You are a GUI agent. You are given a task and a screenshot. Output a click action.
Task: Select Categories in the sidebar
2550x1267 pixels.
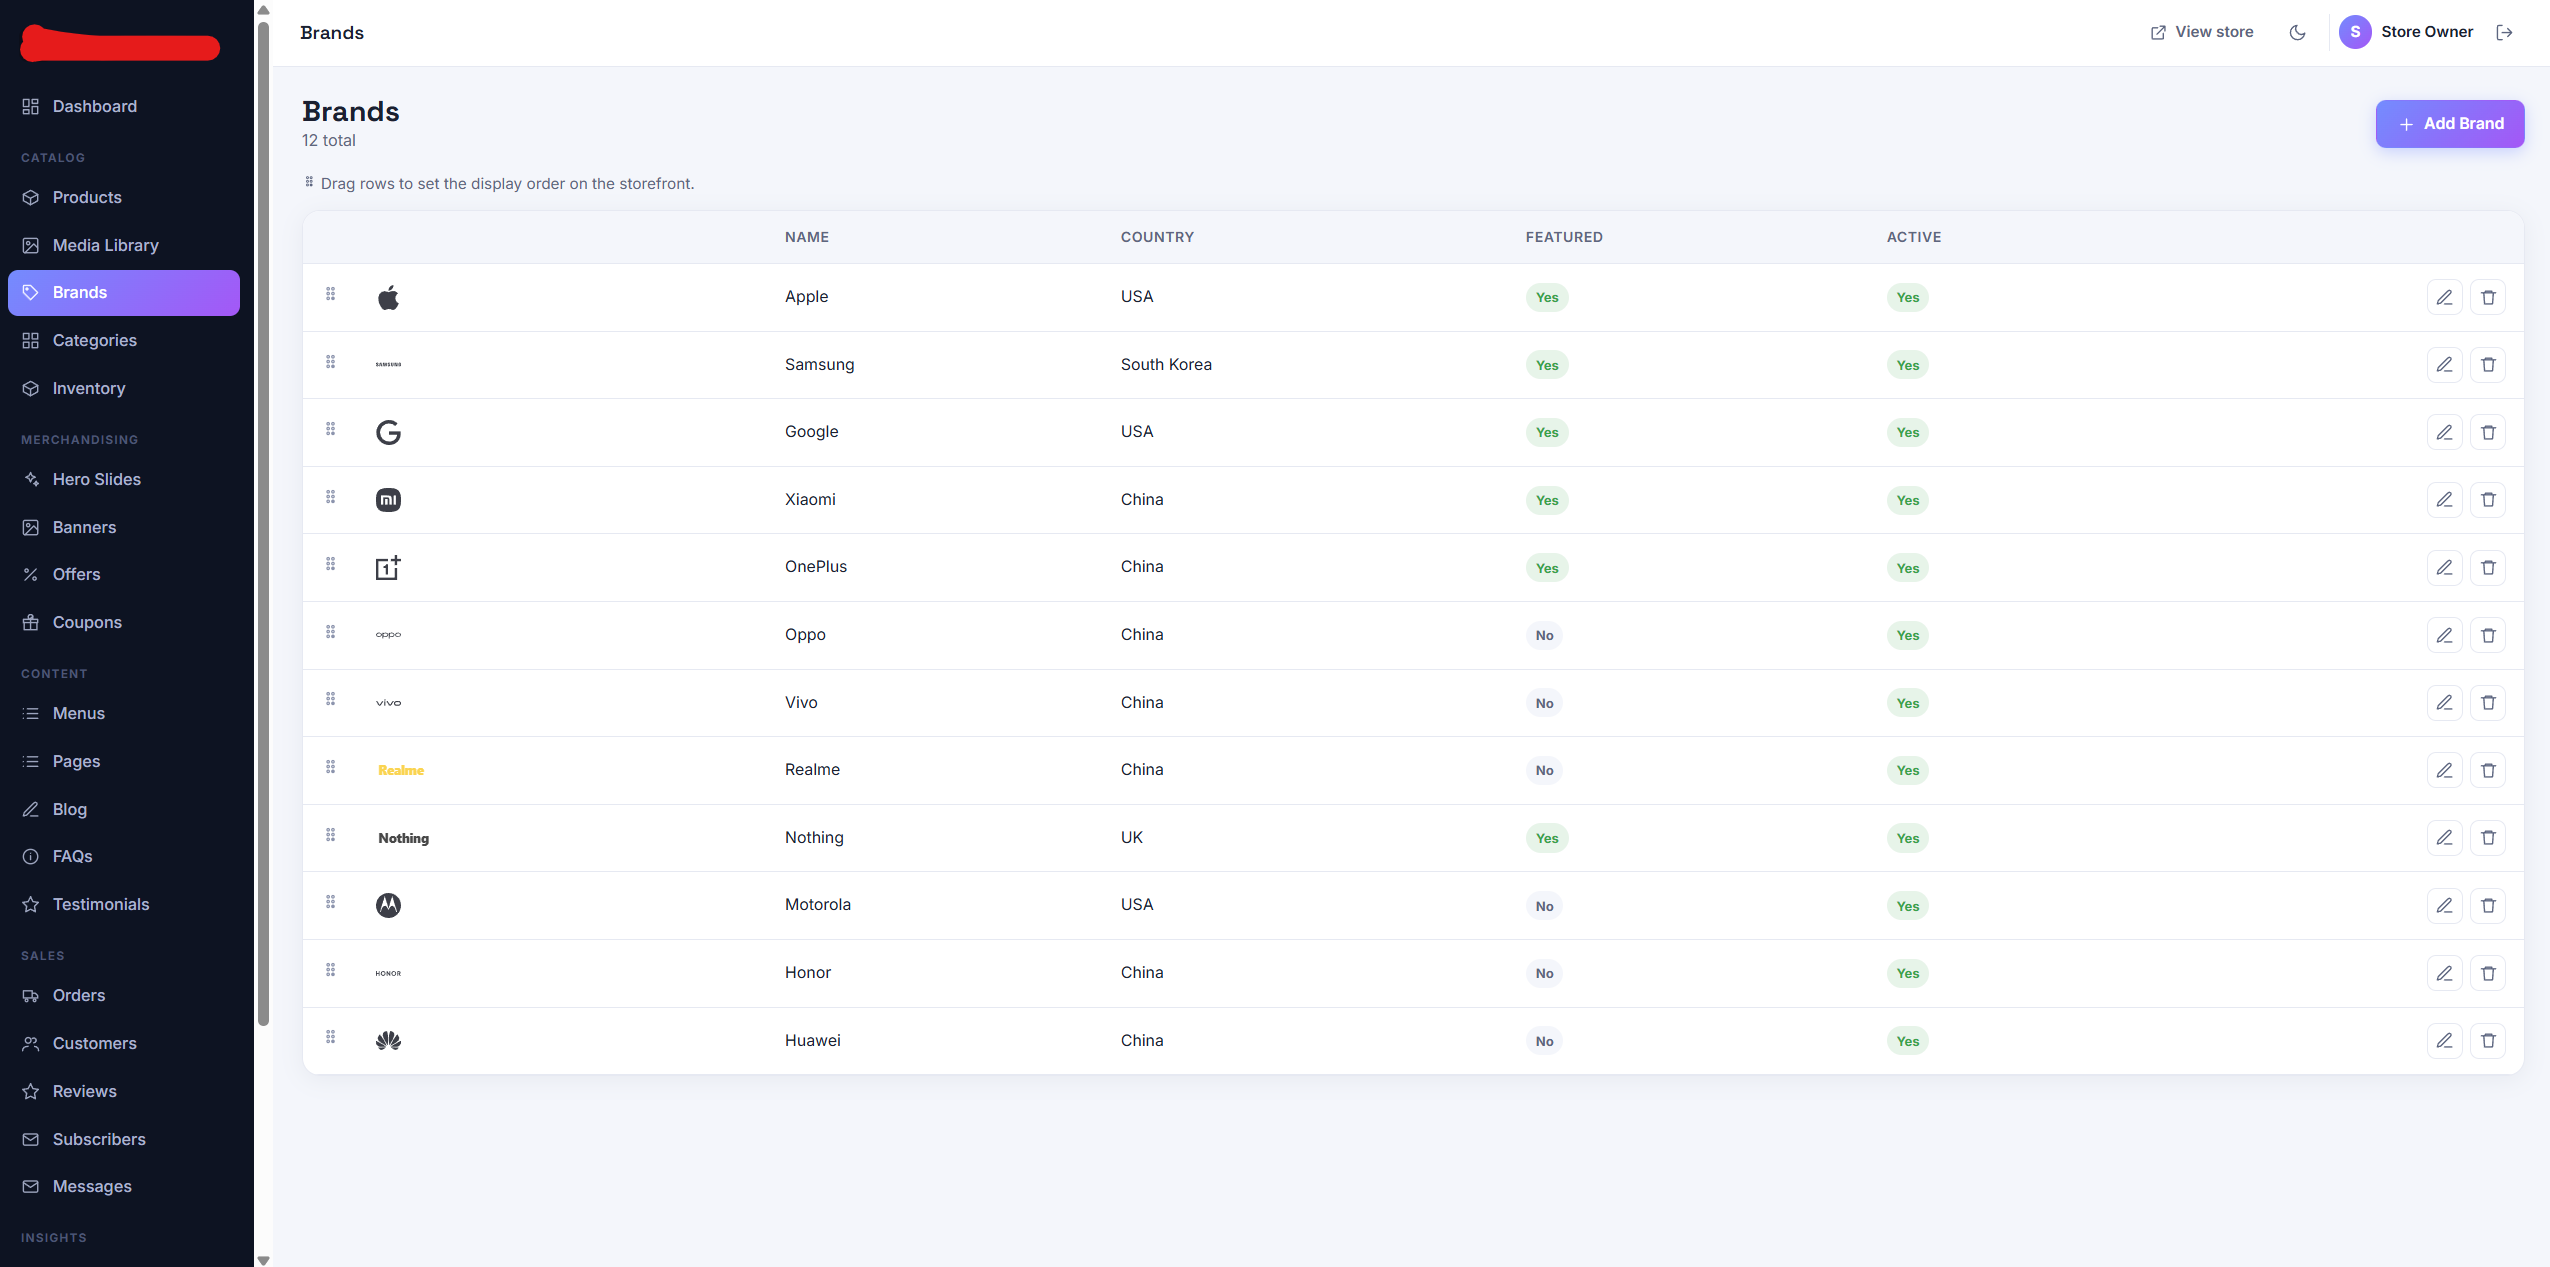[124, 341]
